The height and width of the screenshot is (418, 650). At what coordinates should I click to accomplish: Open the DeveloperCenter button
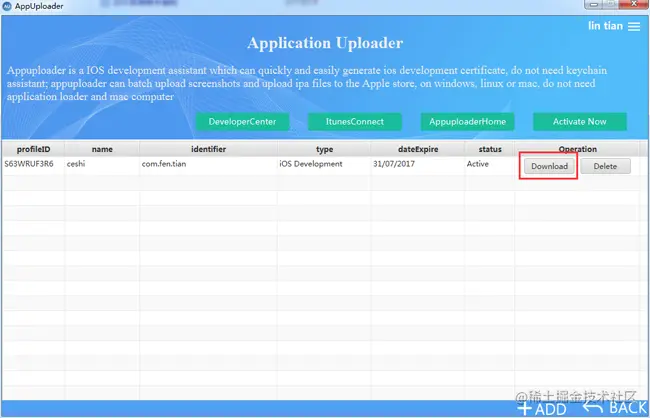coord(243,122)
